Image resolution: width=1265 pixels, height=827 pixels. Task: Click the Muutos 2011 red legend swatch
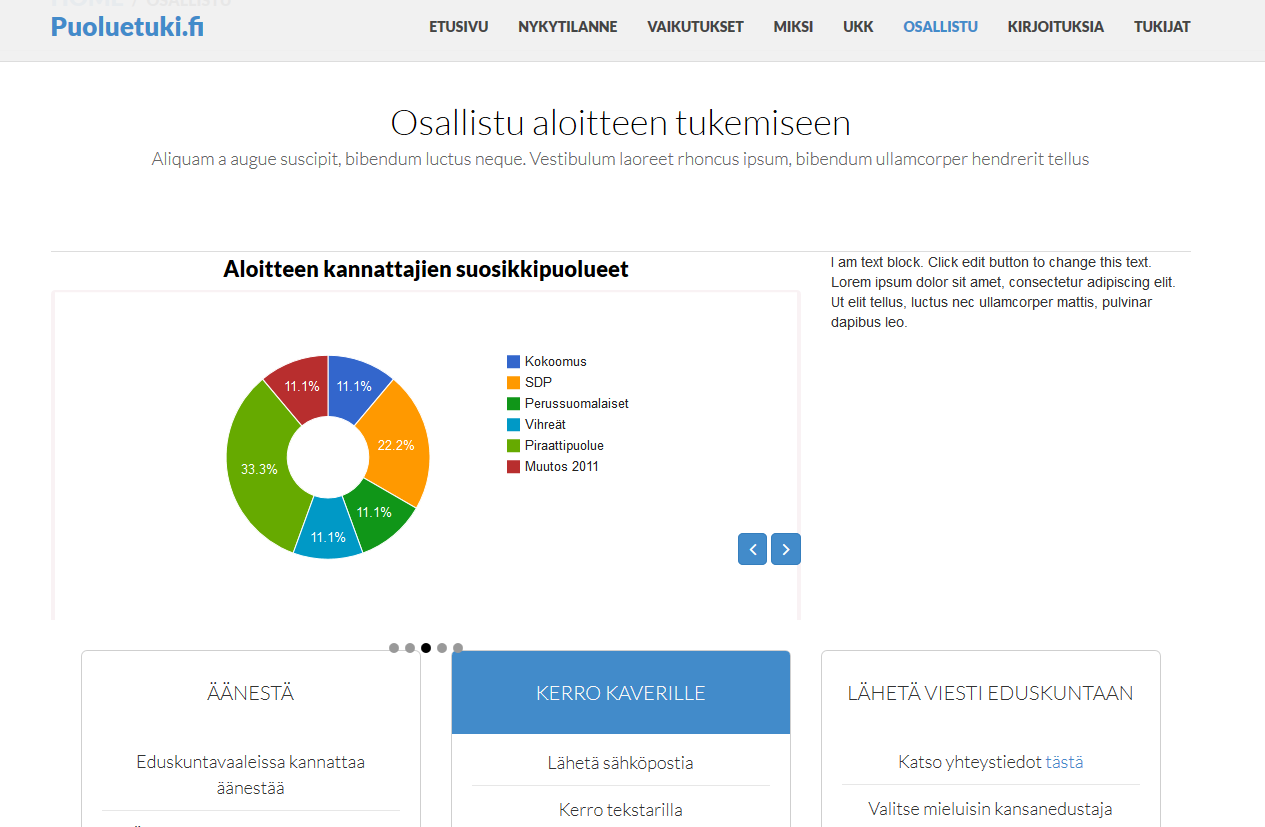click(x=514, y=467)
